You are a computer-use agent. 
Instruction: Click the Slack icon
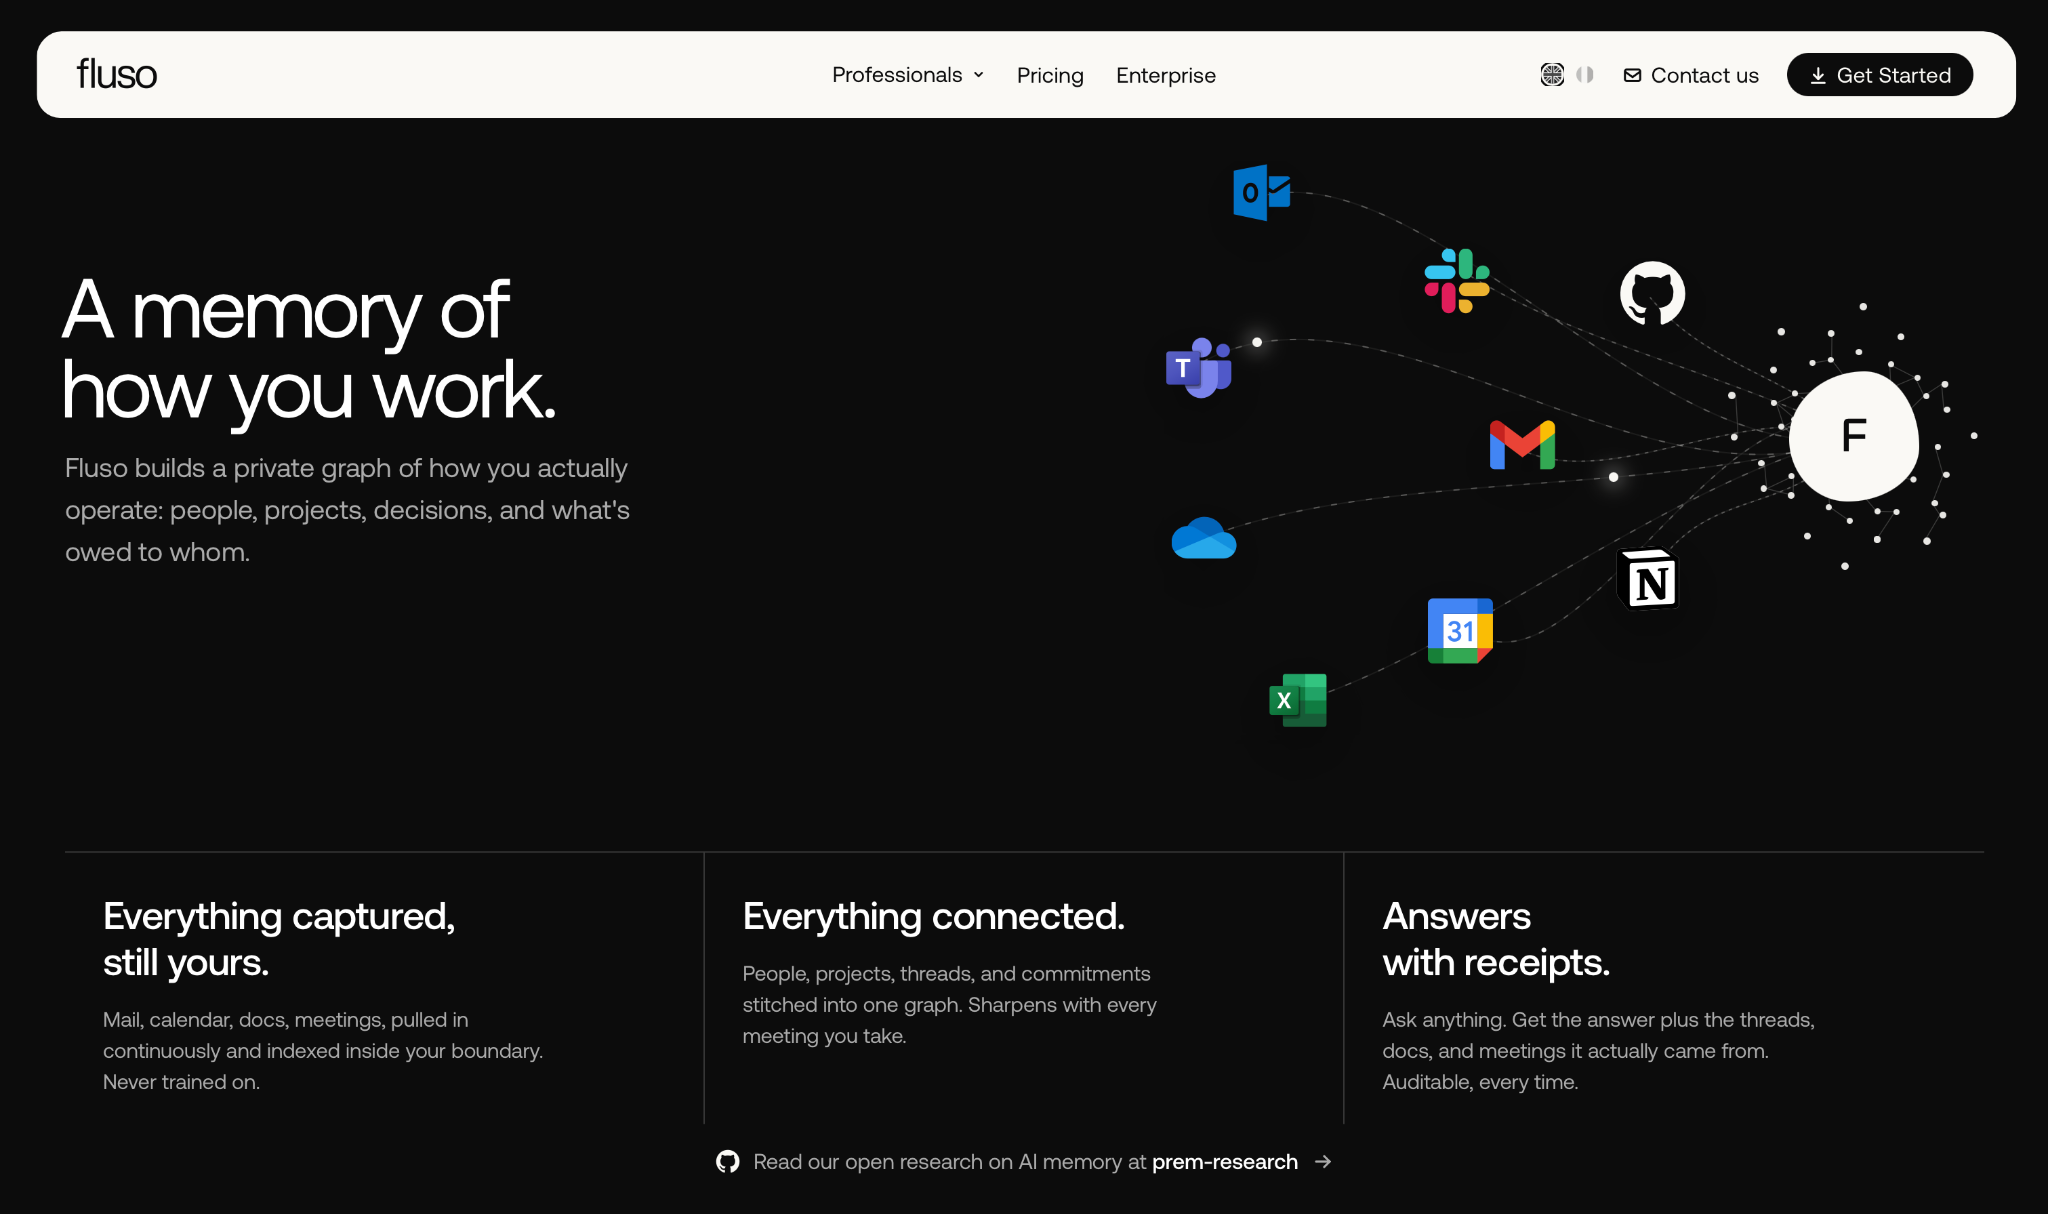pyautogui.click(x=1457, y=281)
